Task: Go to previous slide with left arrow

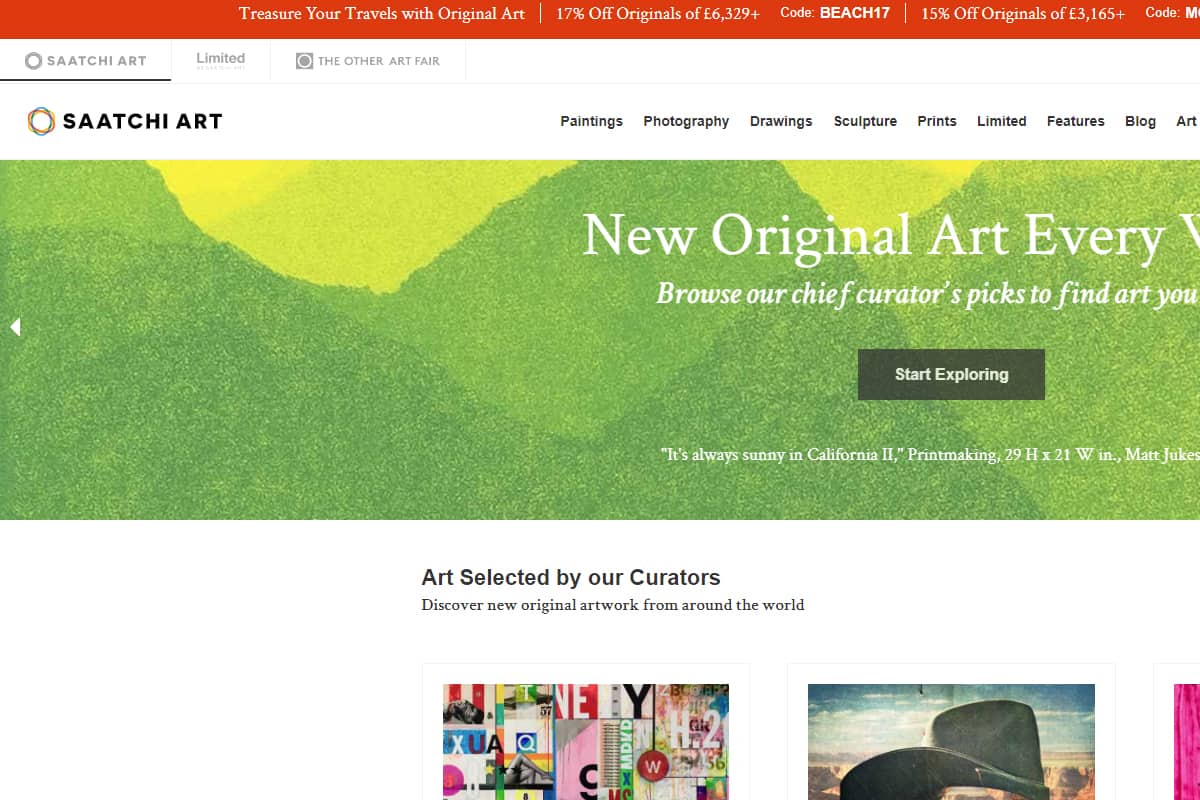Action: [14, 326]
